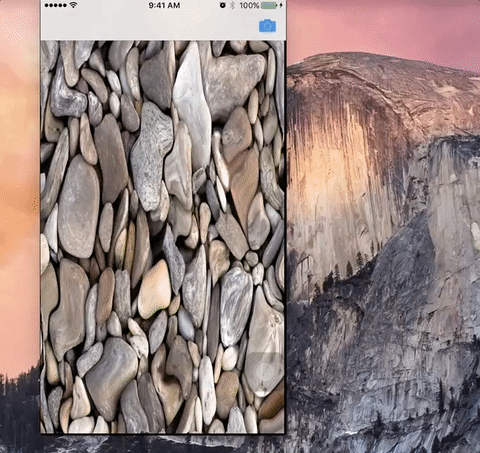Click the dark treeline at desktop bottom-left
This screenshot has width=480, height=453.
click(19, 413)
